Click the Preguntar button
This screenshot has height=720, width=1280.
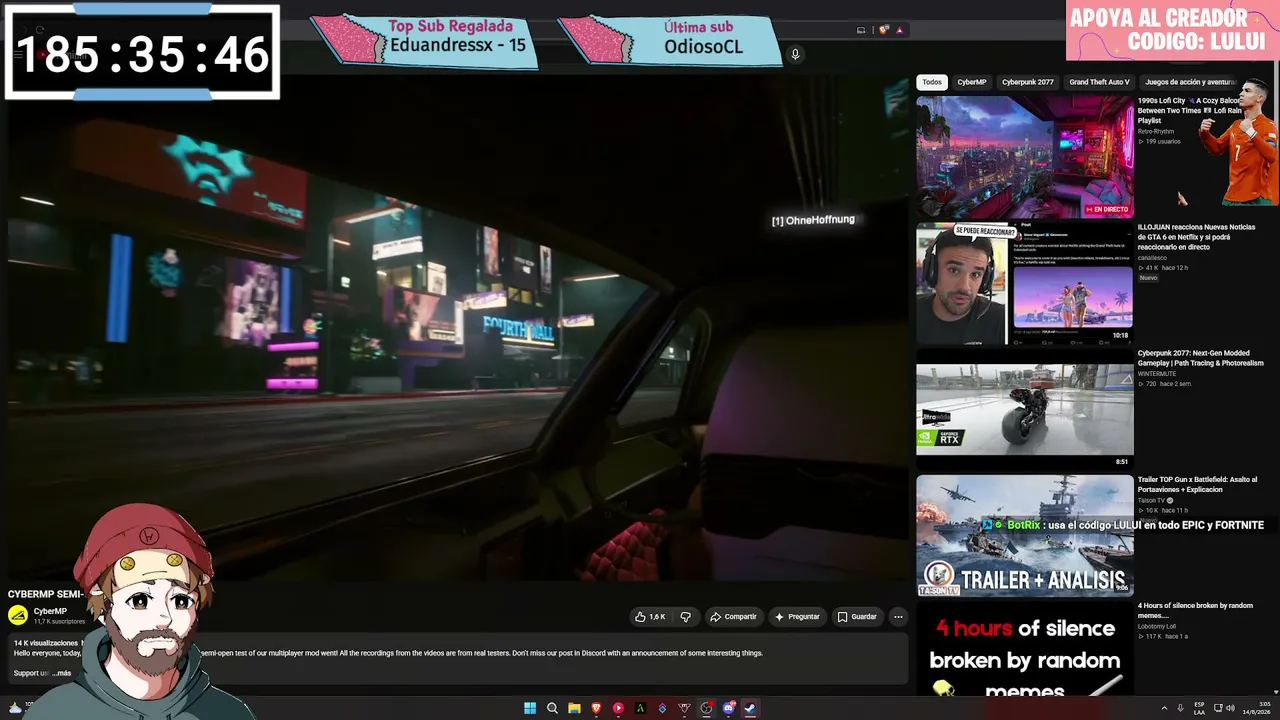click(797, 617)
